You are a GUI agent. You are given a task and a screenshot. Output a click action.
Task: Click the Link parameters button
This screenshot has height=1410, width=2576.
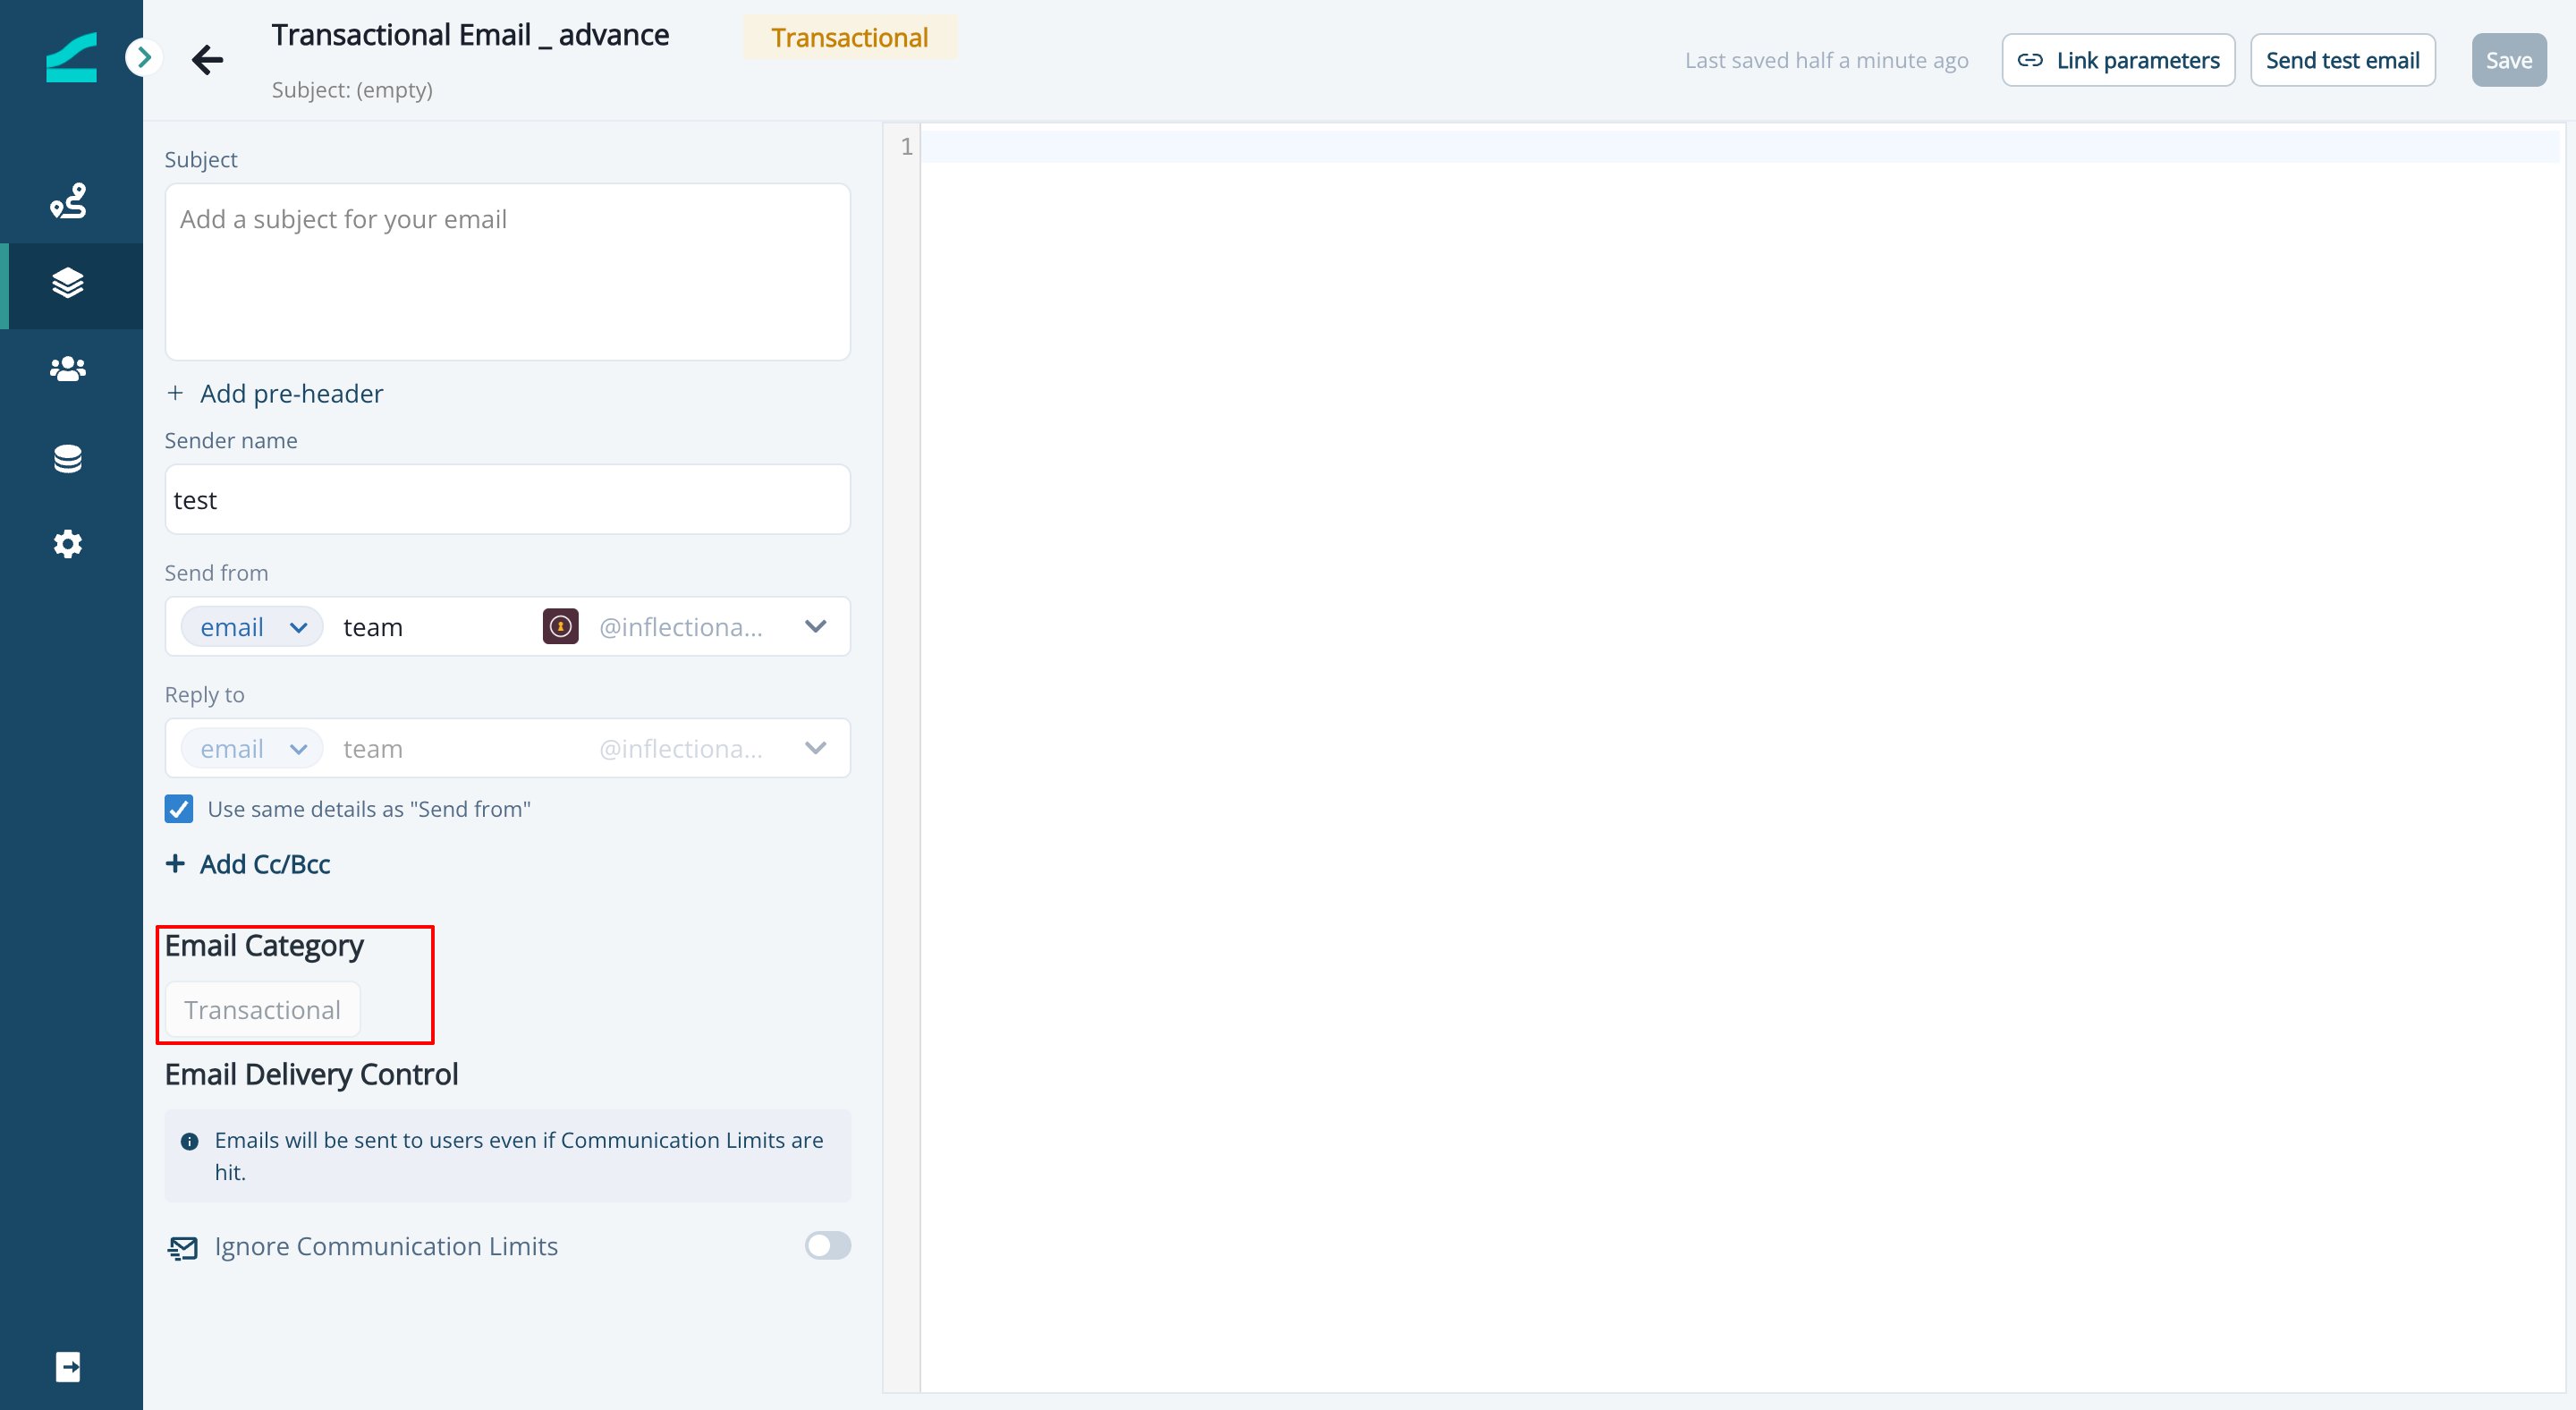coord(2118,60)
